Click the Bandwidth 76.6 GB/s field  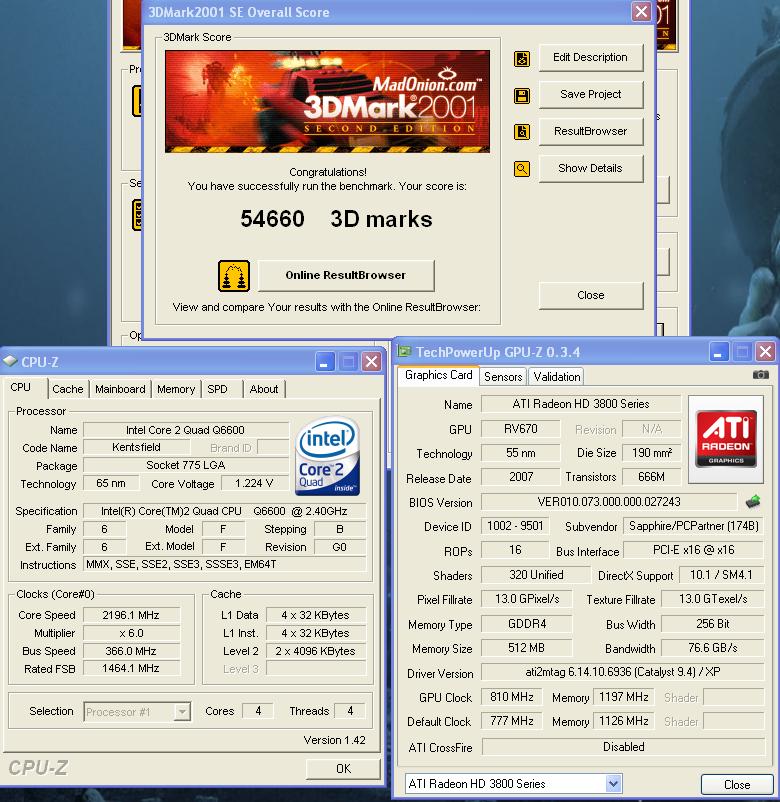tap(712, 648)
